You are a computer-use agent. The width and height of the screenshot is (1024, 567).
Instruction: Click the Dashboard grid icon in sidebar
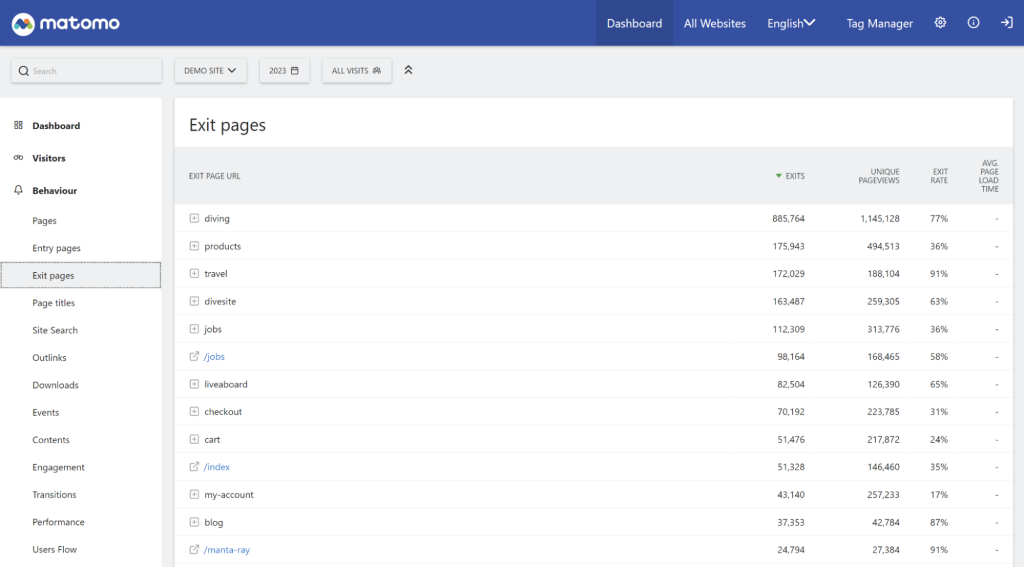pyautogui.click(x=18, y=125)
